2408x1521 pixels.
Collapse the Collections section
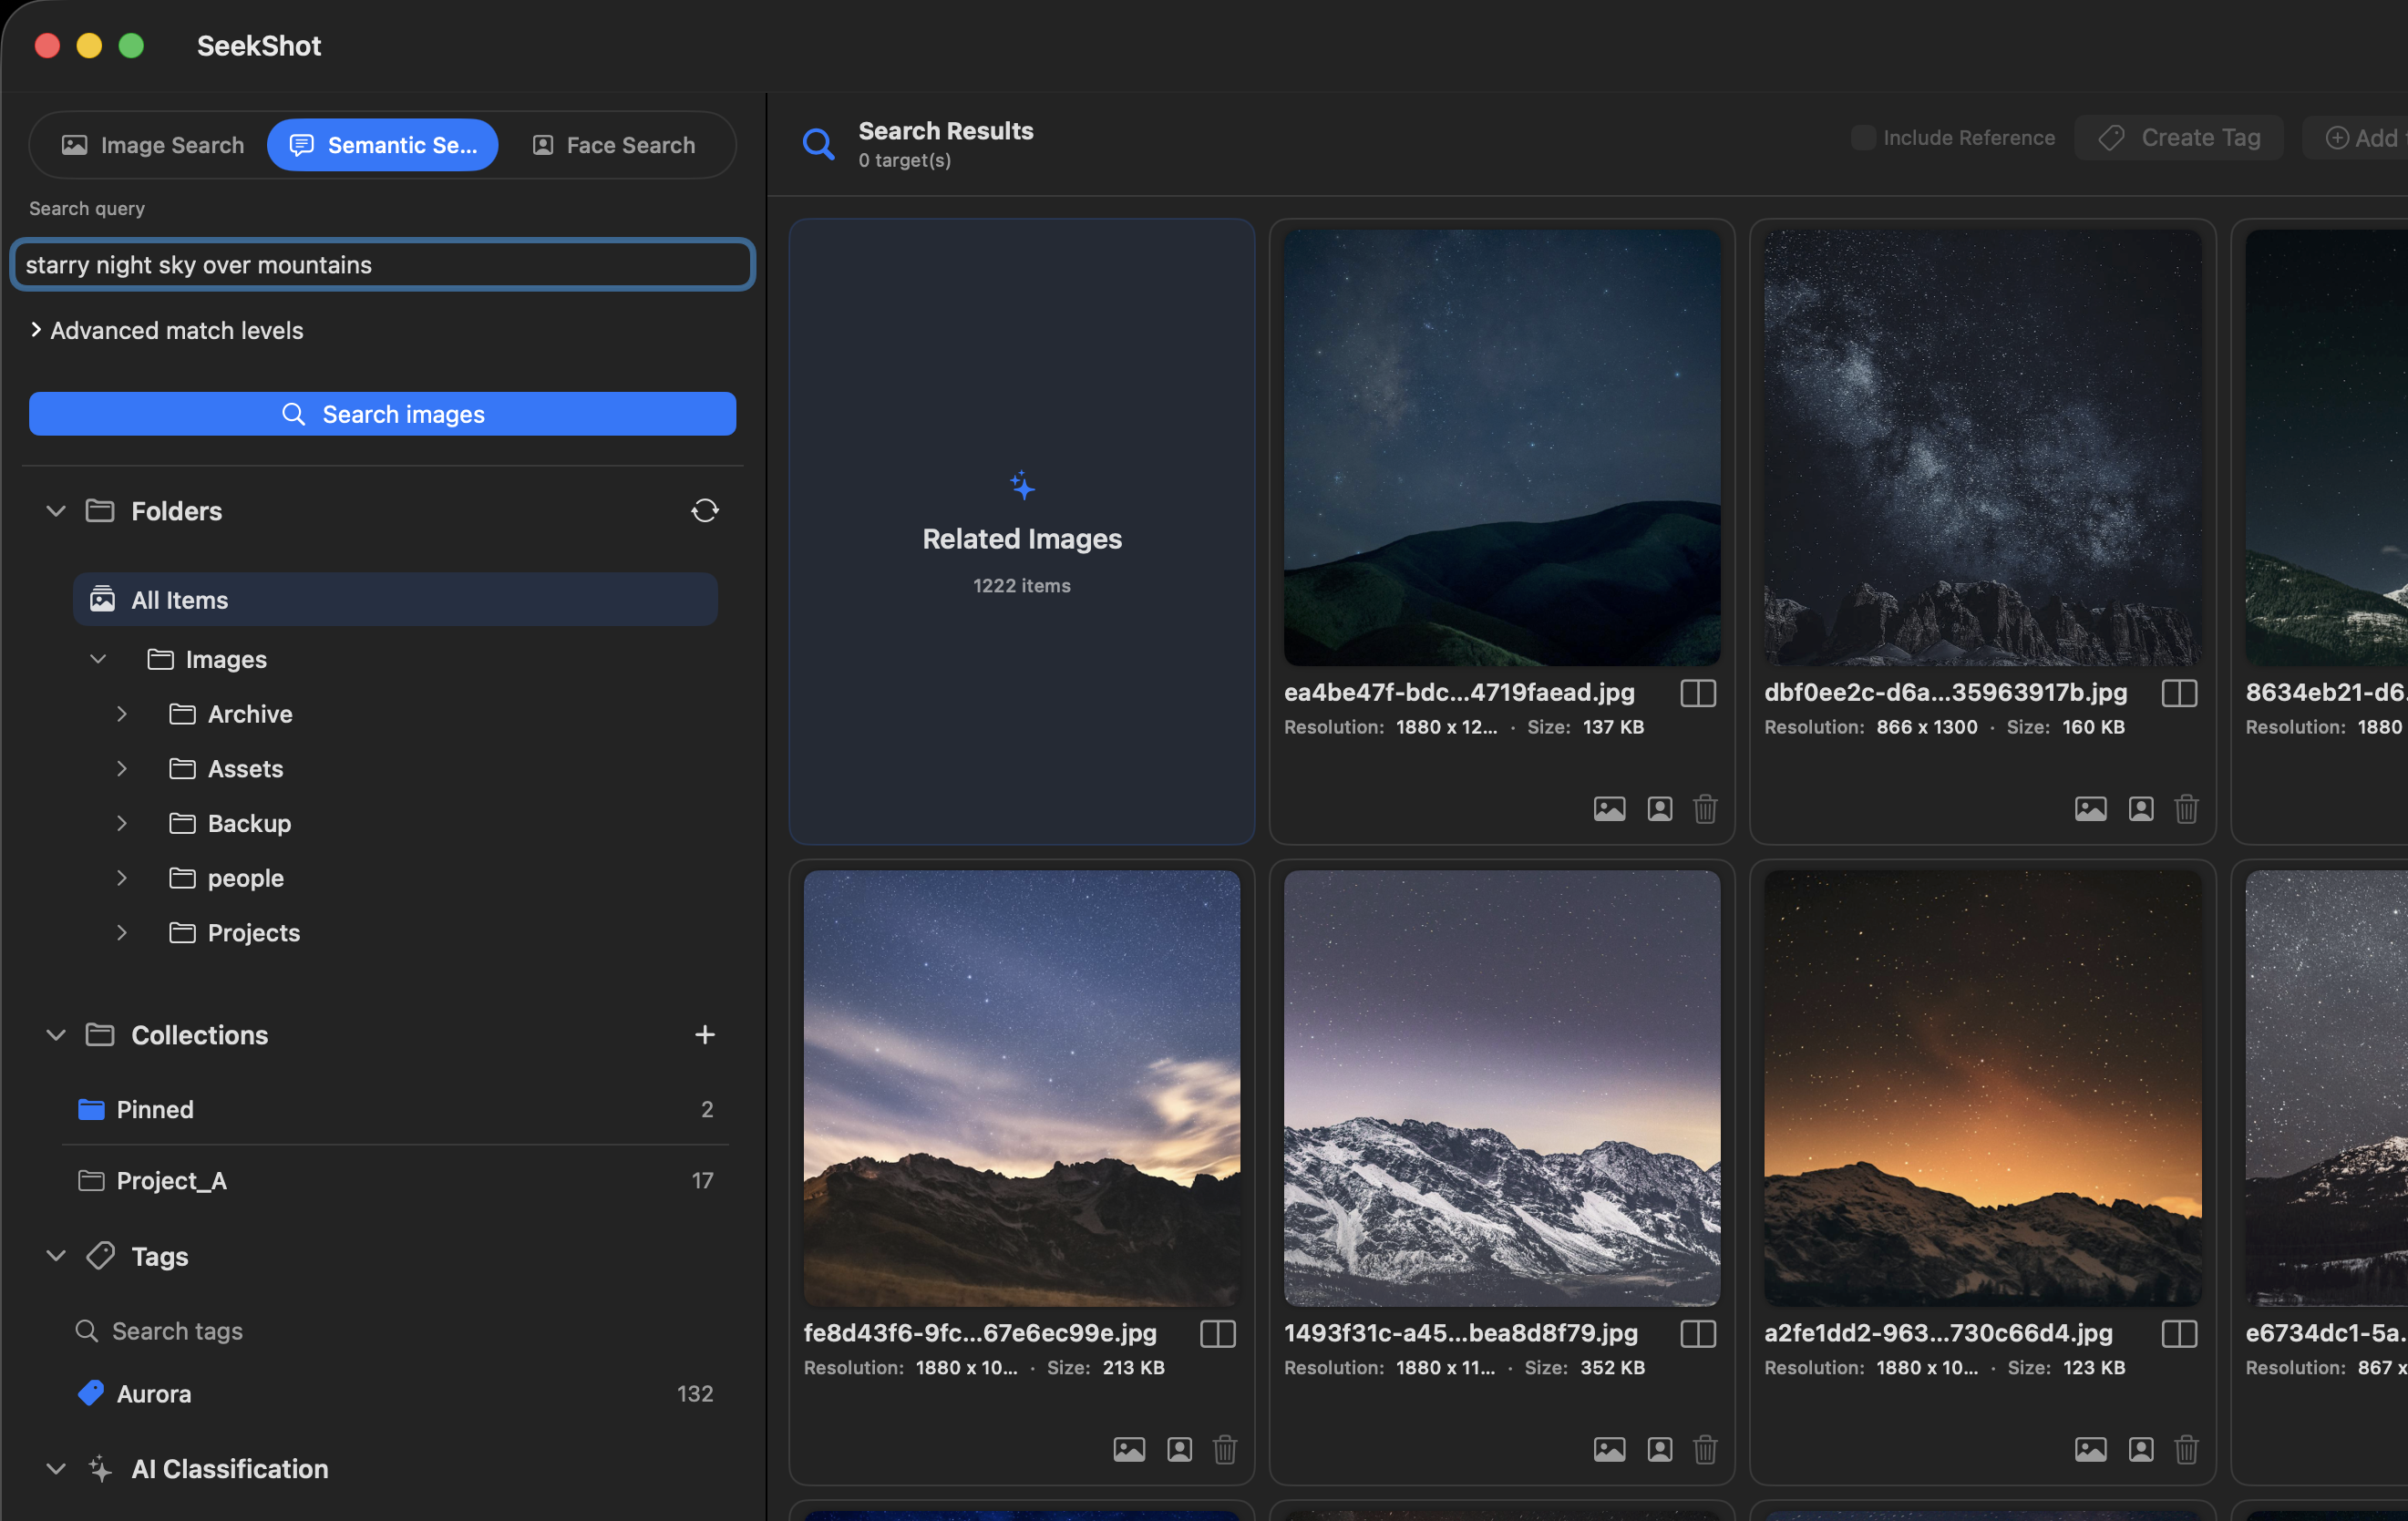tap(56, 1035)
